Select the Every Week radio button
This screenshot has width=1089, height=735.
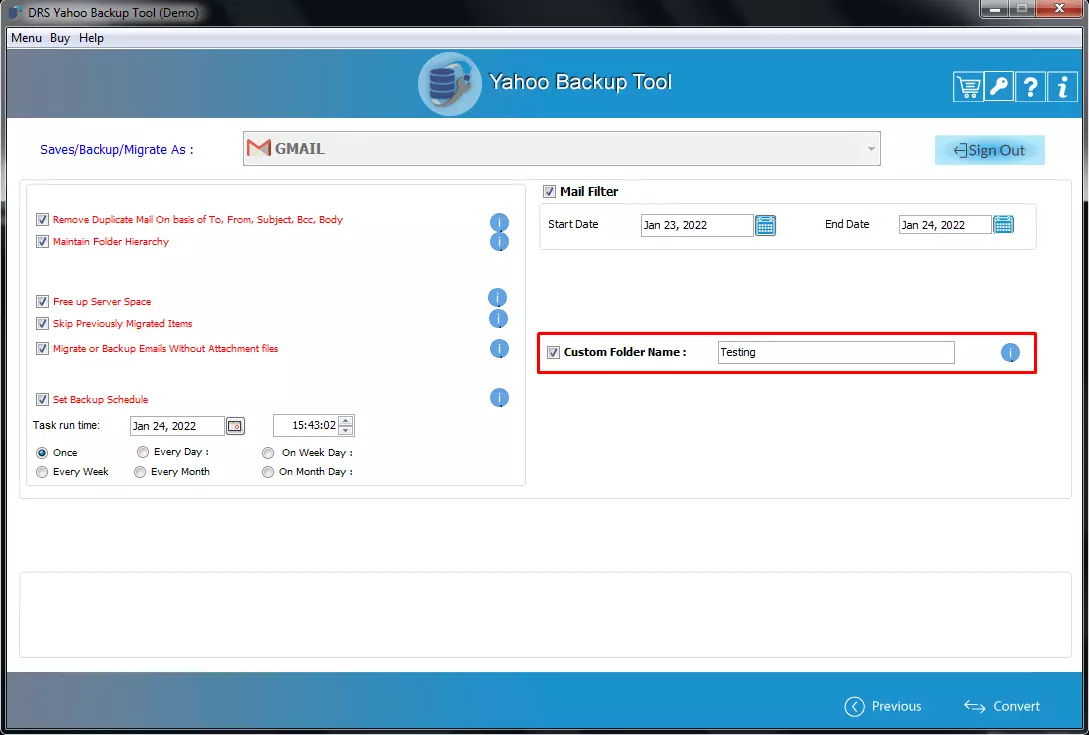(x=42, y=472)
